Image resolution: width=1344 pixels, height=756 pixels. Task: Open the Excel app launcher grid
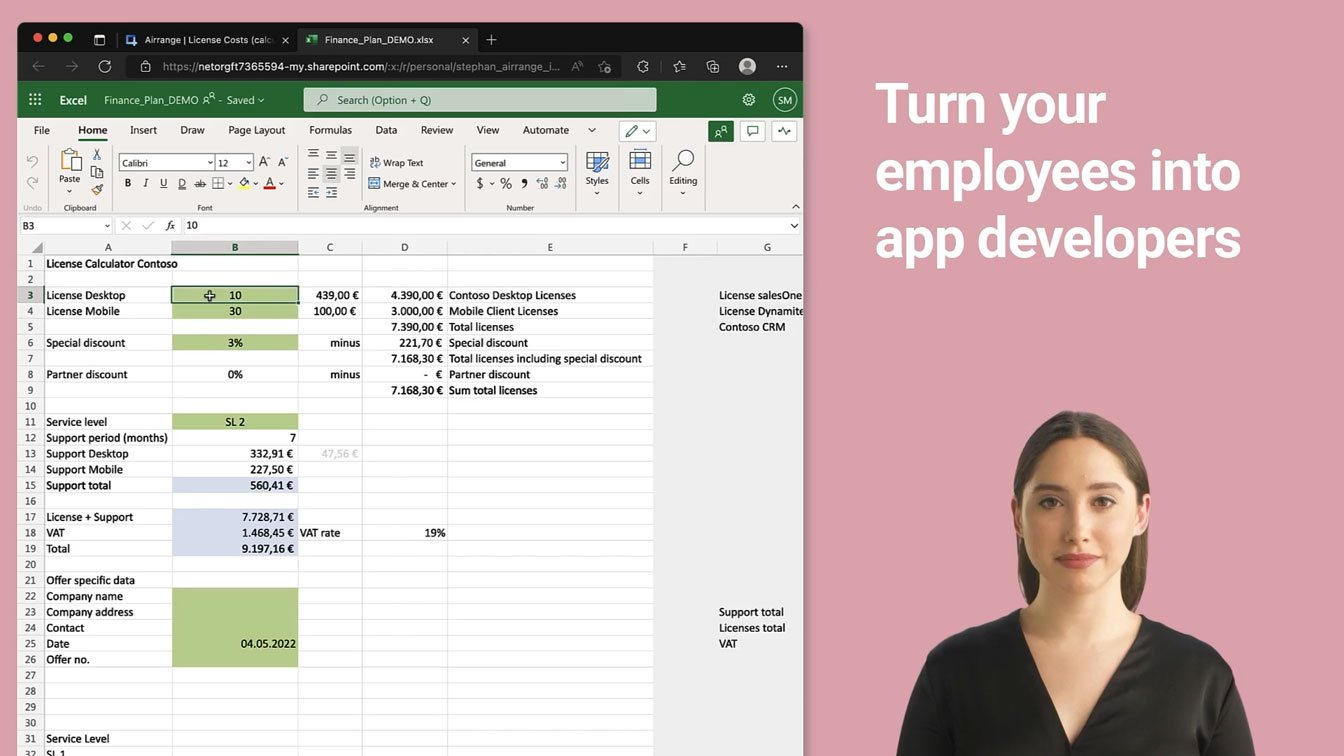coord(35,100)
